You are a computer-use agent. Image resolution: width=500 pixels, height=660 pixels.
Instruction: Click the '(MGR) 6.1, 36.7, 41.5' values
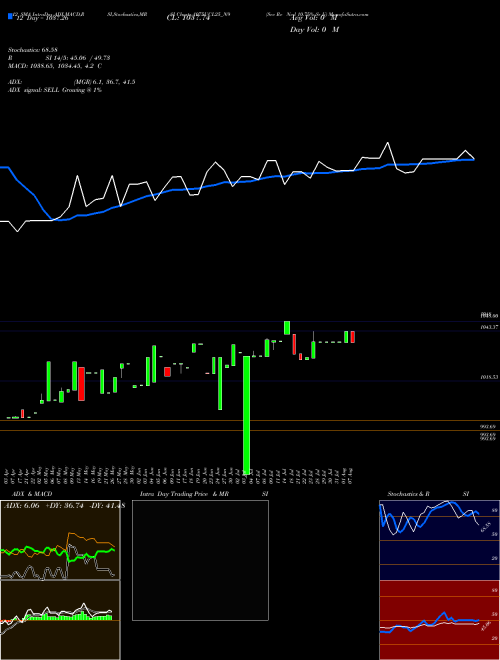[x=104, y=82]
